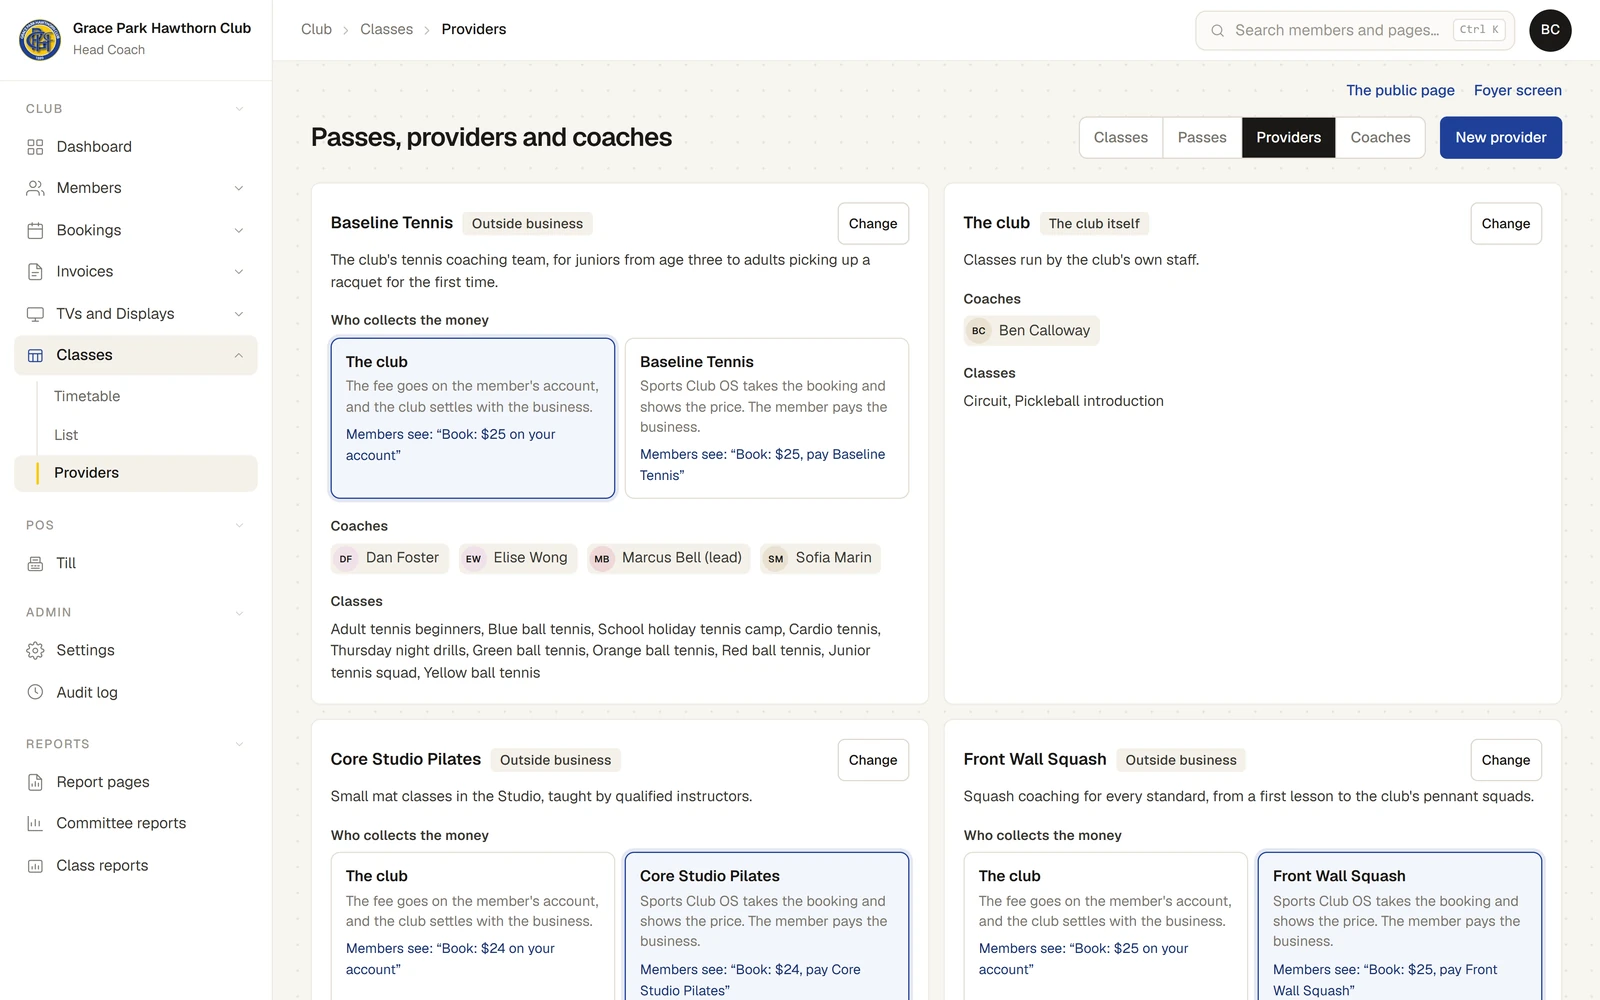1600x1000 pixels.
Task: Open the Foyer screen link
Action: tap(1518, 90)
